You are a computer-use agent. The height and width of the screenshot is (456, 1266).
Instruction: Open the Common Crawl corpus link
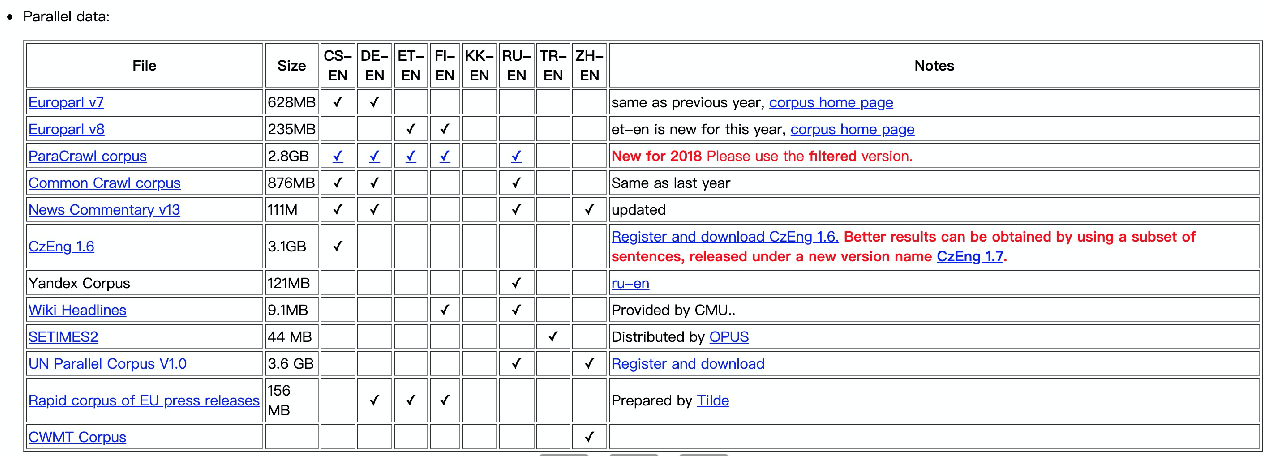coord(104,183)
